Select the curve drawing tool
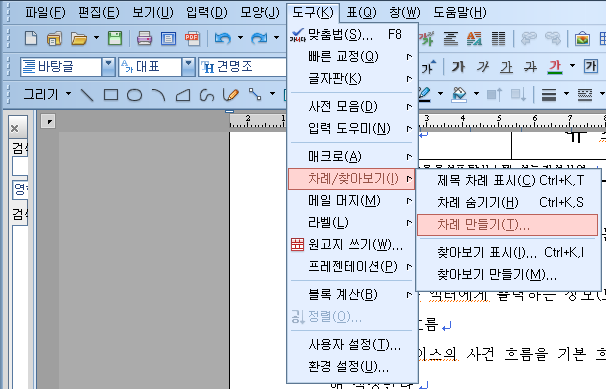Viewport: 606px width, 389px height. (207, 95)
